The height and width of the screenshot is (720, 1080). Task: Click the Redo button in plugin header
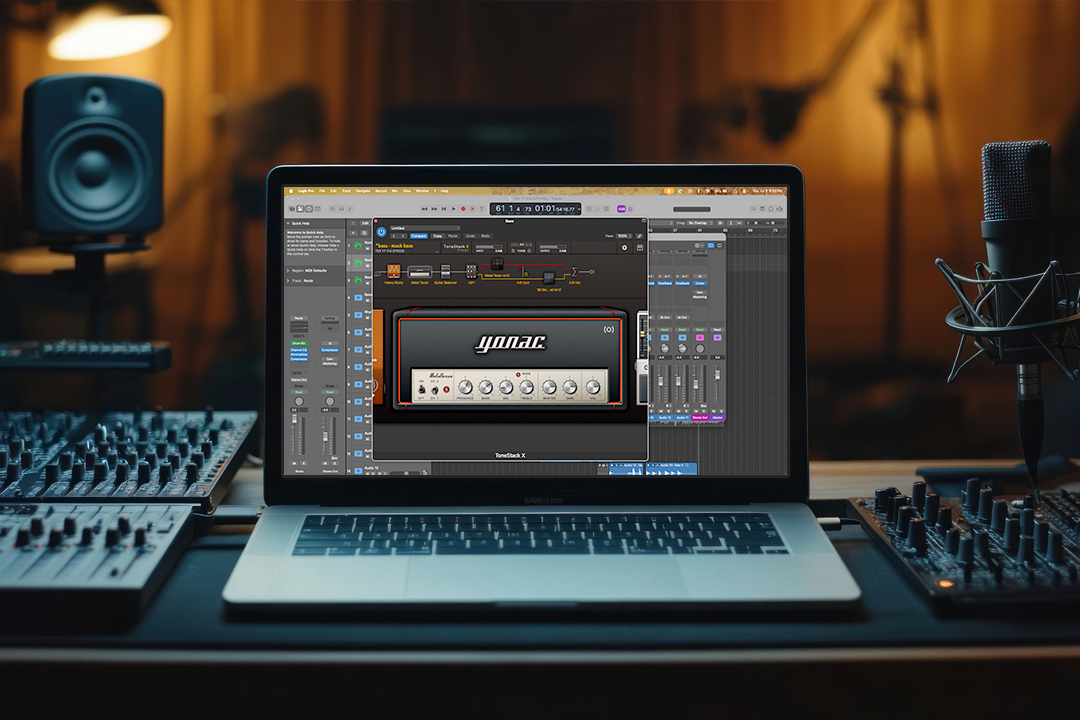tap(485, 236)
